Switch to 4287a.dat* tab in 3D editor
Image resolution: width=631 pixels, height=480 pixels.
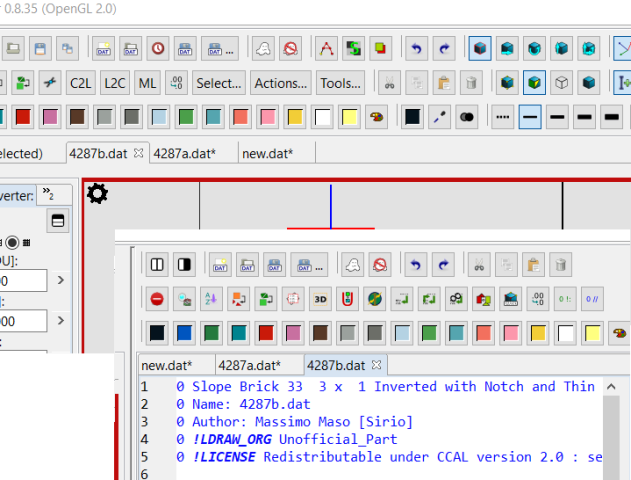(x=186, y=153)
